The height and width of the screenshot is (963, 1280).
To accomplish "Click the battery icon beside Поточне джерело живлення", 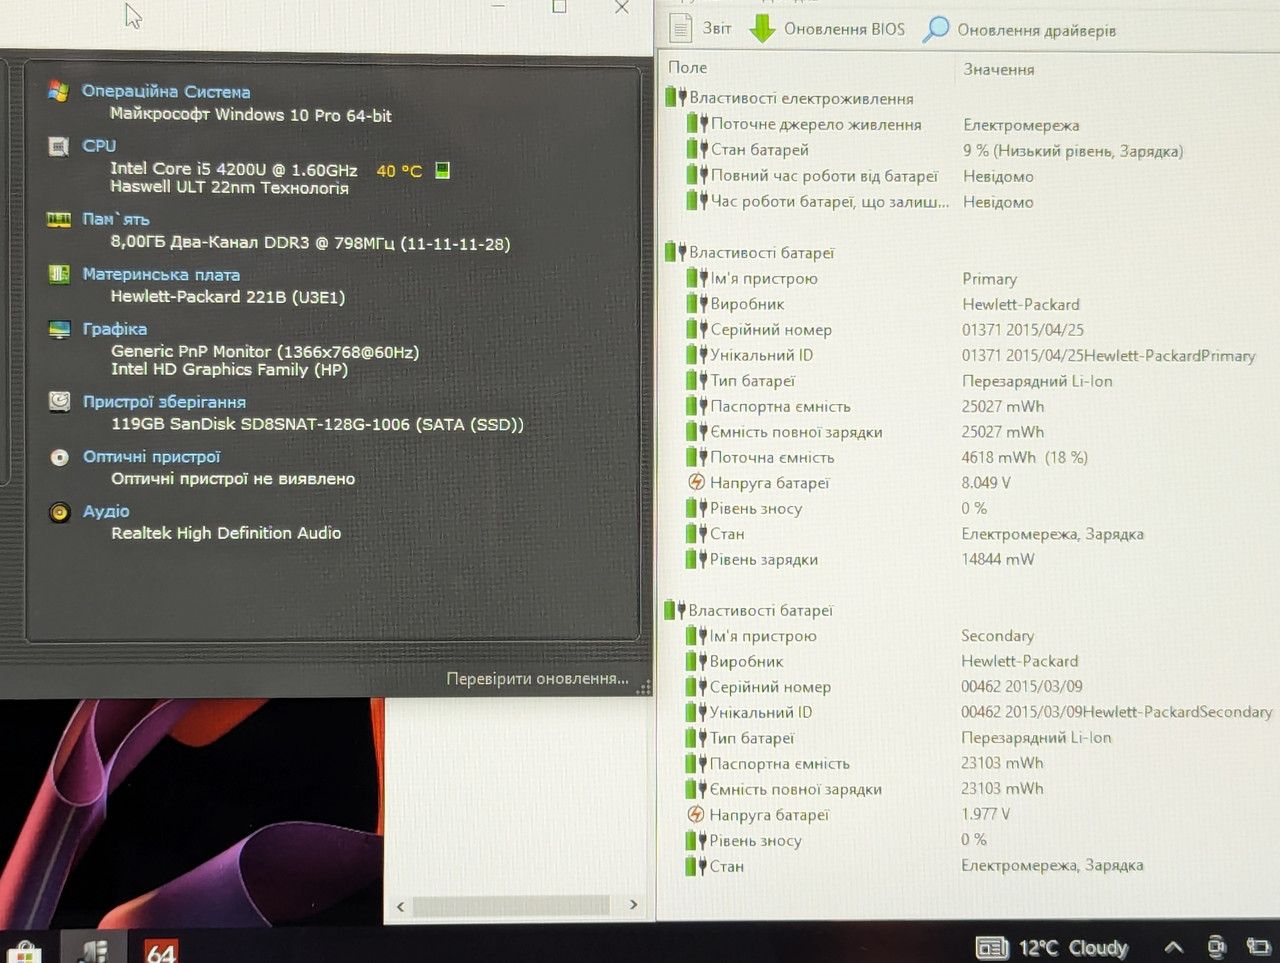I will point(697,124).
